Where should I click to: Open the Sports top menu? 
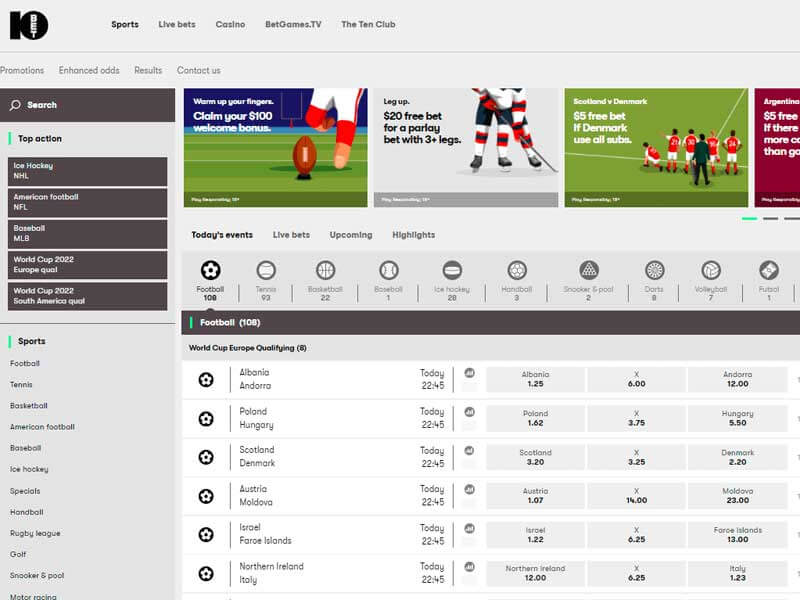pos(125,24)
